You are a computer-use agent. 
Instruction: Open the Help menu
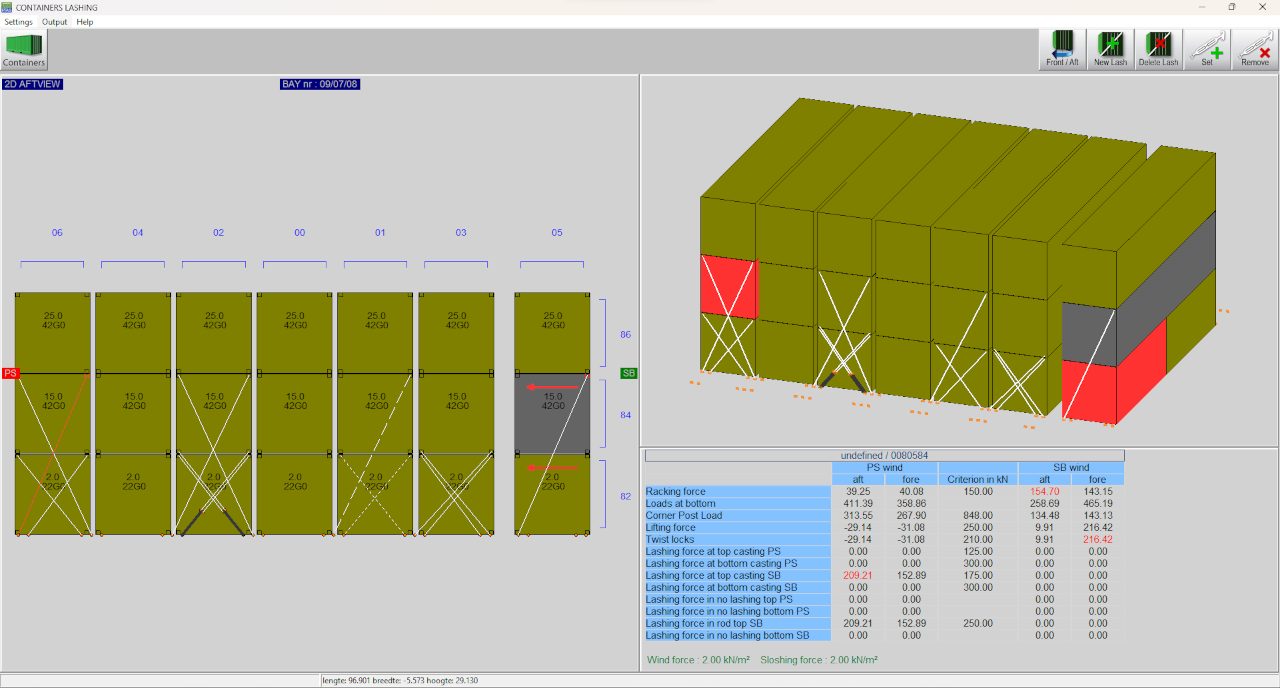[x=85, y=21]
